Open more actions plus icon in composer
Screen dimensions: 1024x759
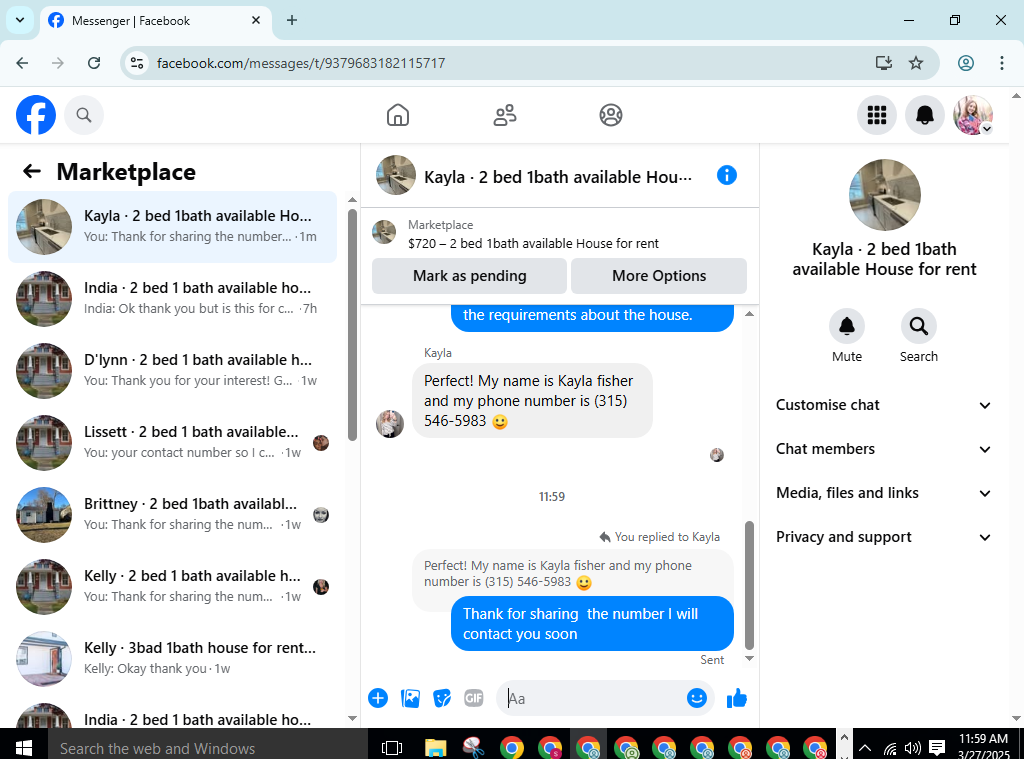click(x=377, y=698)
